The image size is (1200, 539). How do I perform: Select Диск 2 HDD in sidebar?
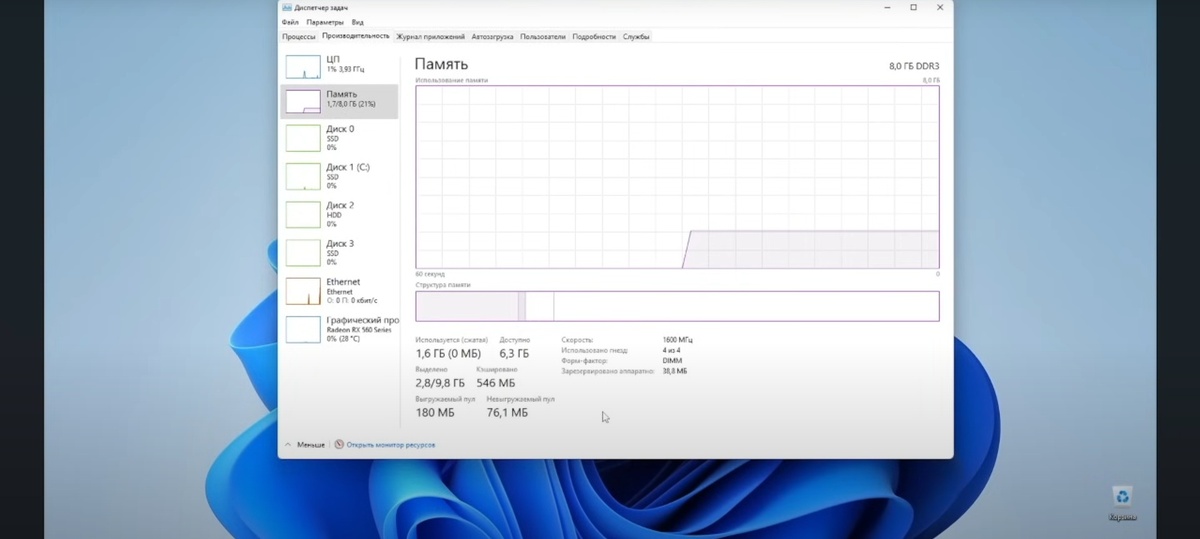[x=339, y=214]
